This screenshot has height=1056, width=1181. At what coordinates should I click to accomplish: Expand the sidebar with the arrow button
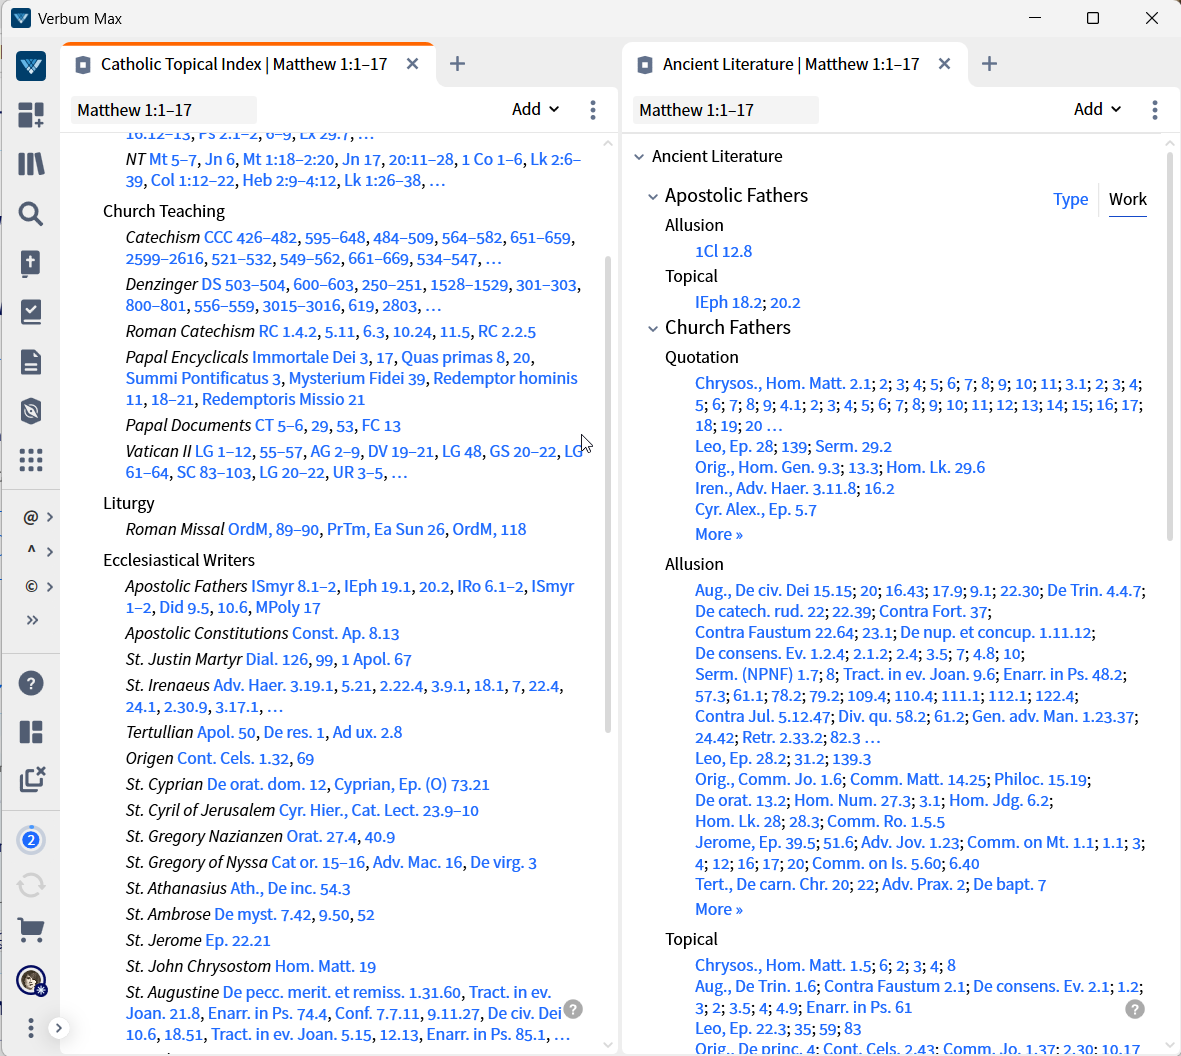[x=59, y=1028]
